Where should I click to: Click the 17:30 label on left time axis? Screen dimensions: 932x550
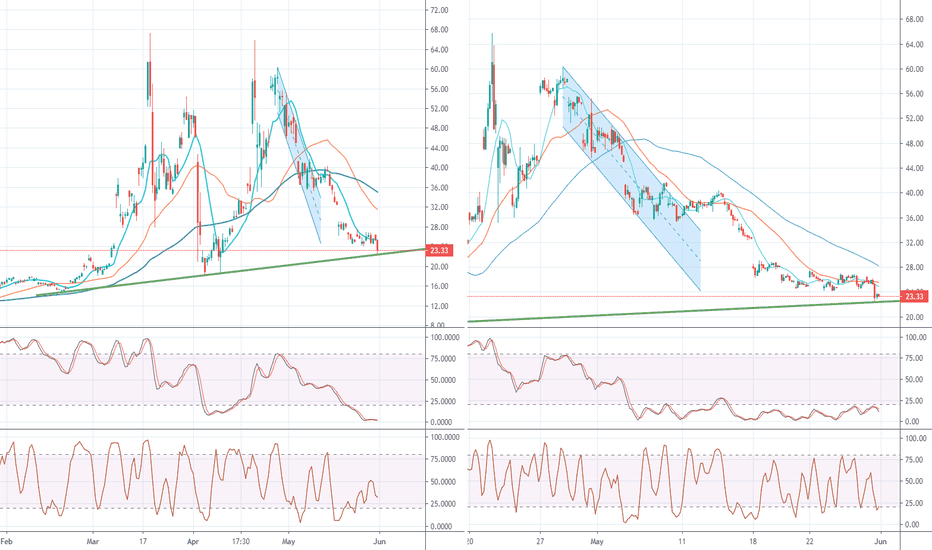point(240,542)
